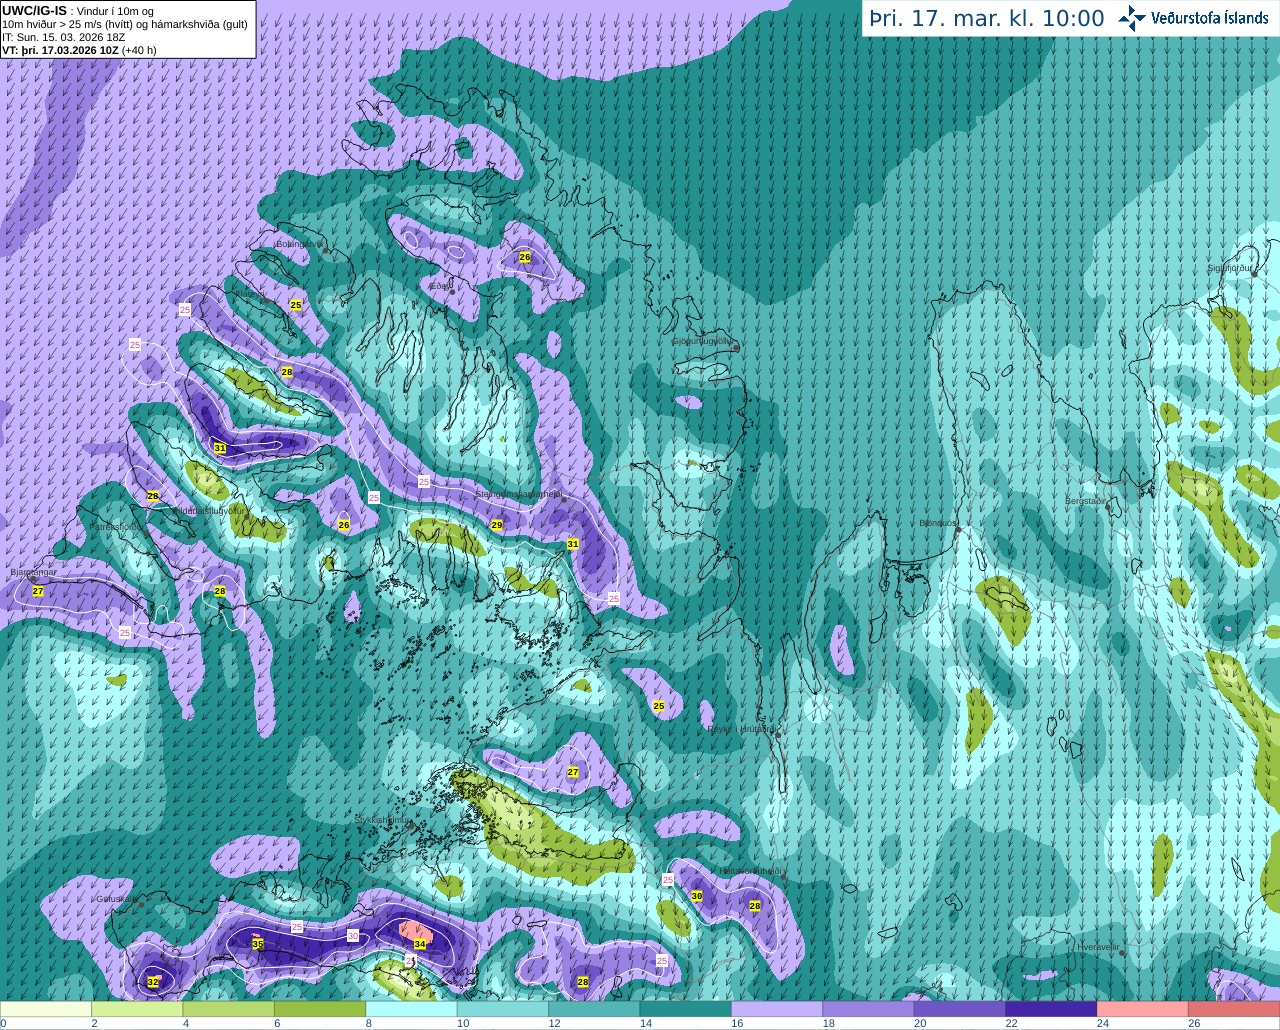Select the dark teal 14–16 legend swatch

685,1009
